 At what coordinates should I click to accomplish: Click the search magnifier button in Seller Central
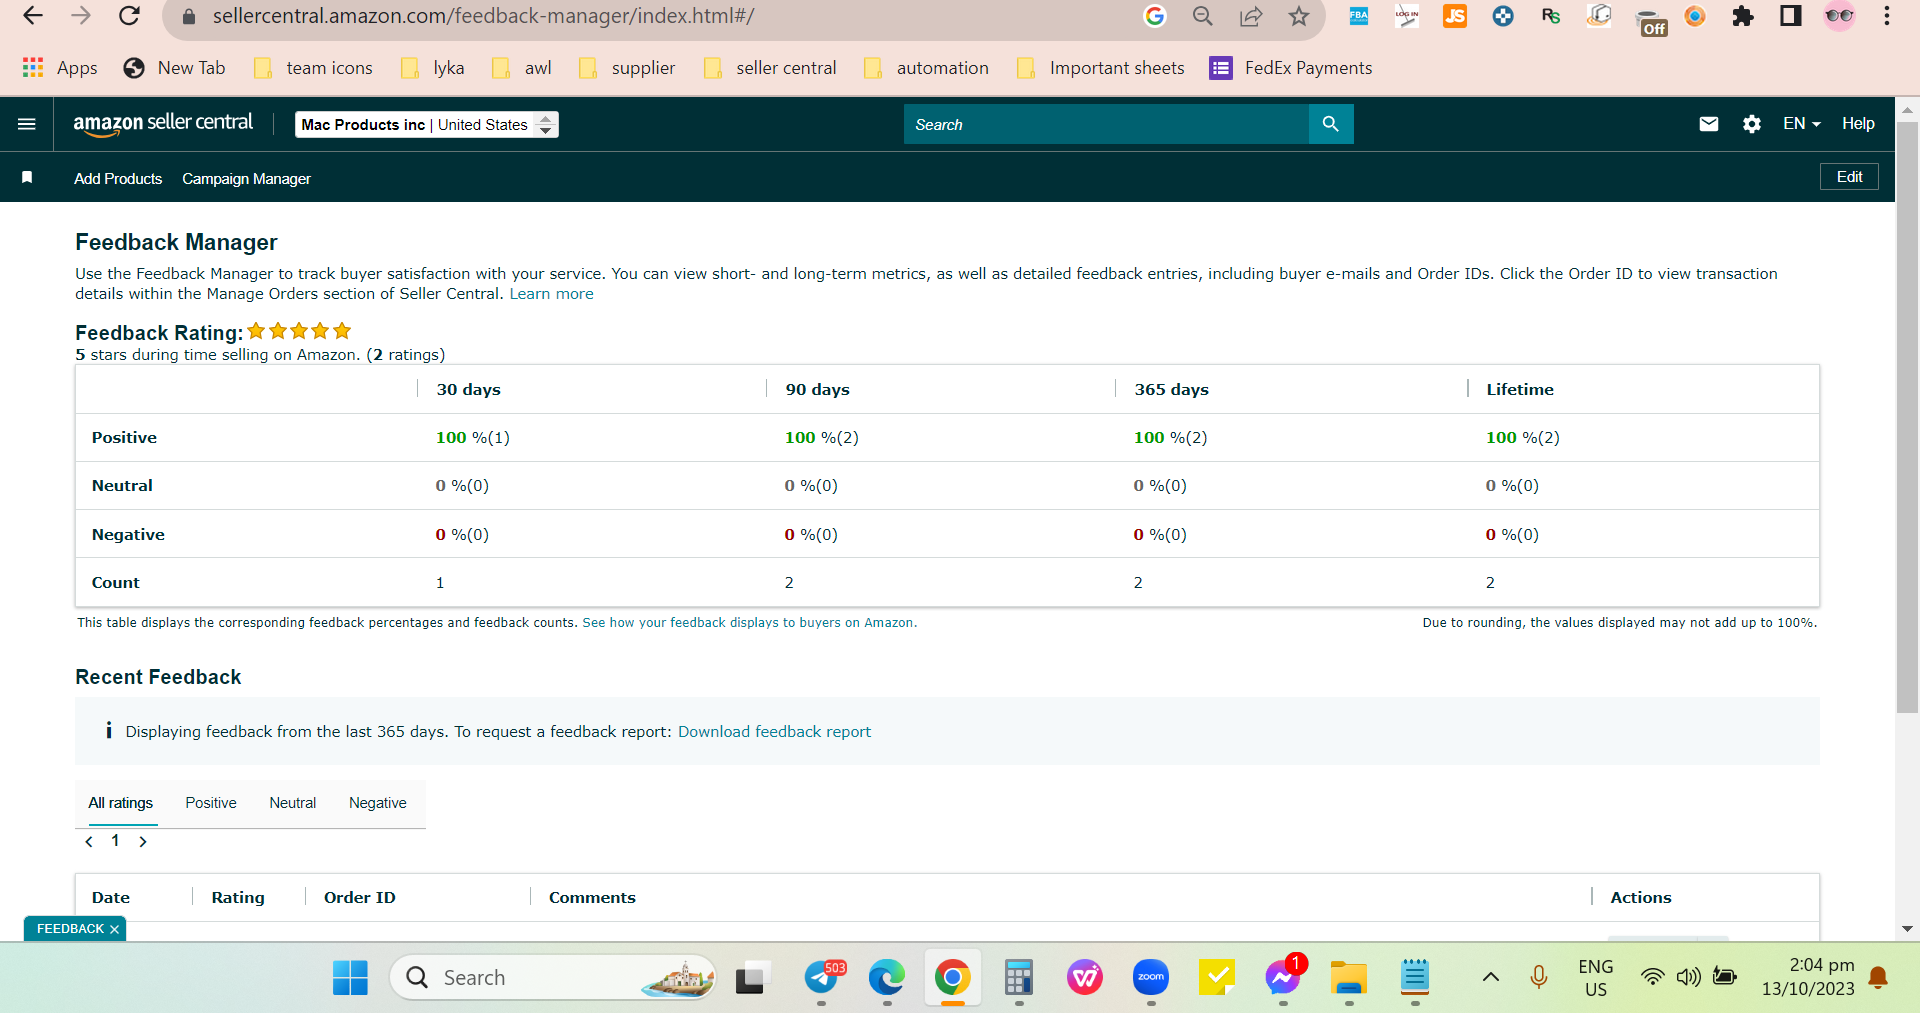click(1330, 124)
